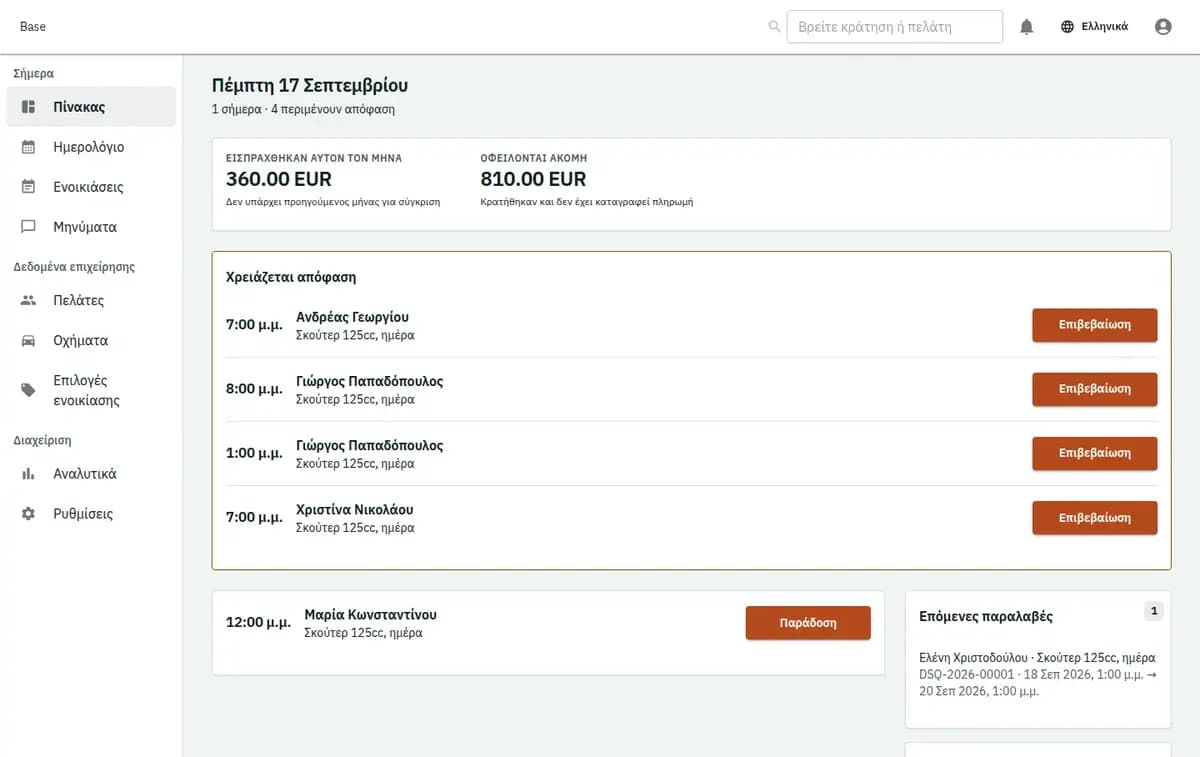Click the Επόμενες παραλαβές heading
This screenshot has width=1200, height=757.
tap(986, 617)
